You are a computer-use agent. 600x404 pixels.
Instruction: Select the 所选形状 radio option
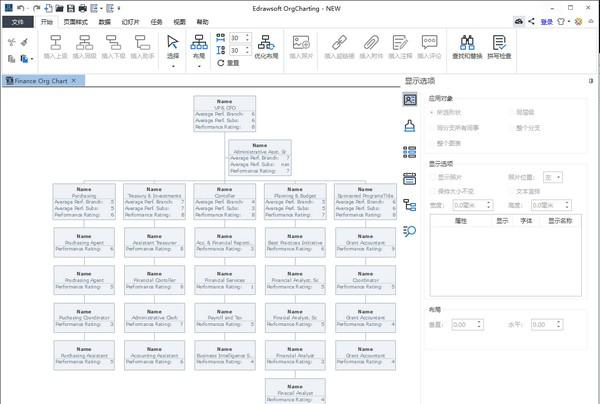(x=431, y=112)
